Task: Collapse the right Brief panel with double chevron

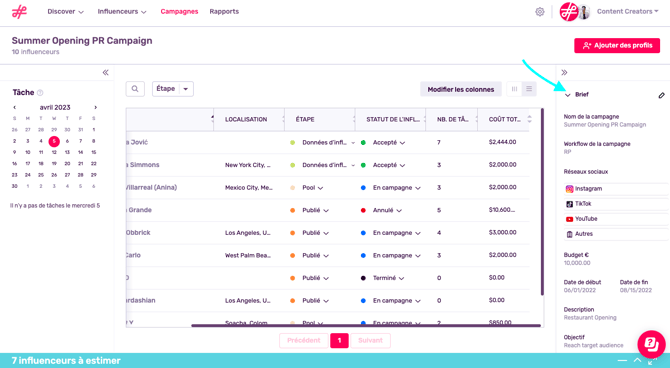Action: 564,73
